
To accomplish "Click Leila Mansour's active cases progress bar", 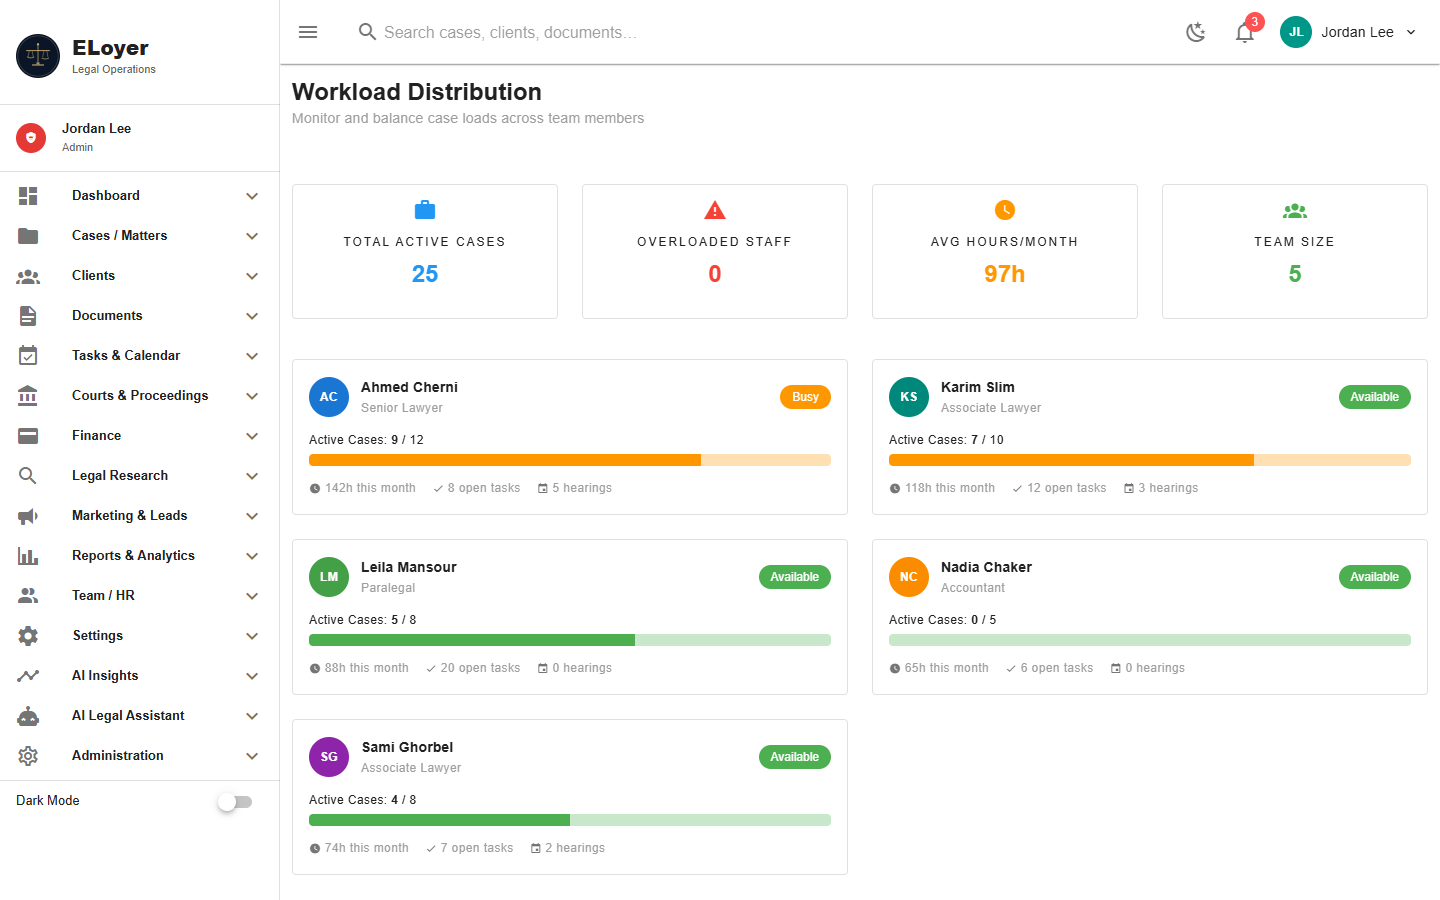I will click(x=570, y=640).
